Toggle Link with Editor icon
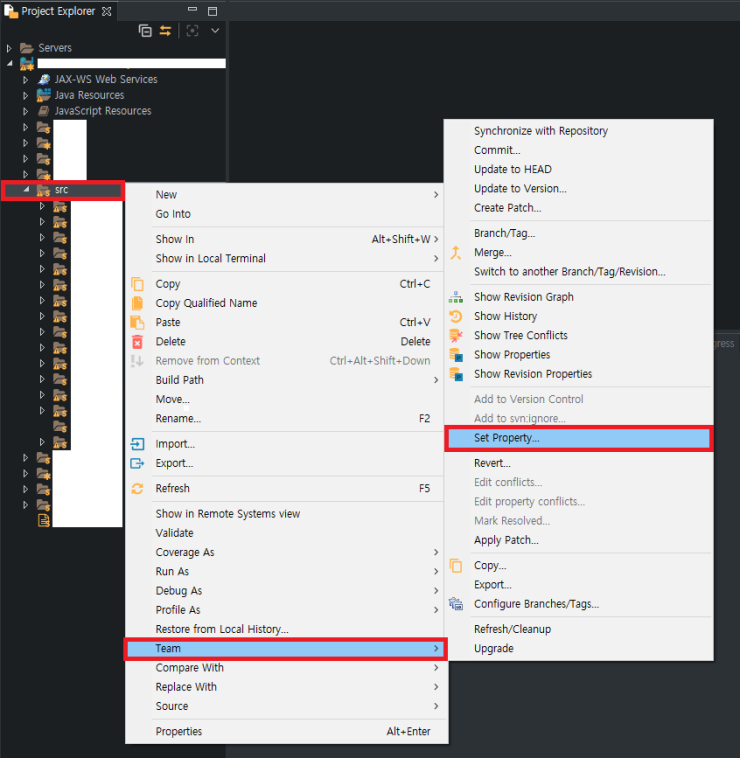Image resolution: width=740 pixels, height=758 pixels. click(166, 31)
